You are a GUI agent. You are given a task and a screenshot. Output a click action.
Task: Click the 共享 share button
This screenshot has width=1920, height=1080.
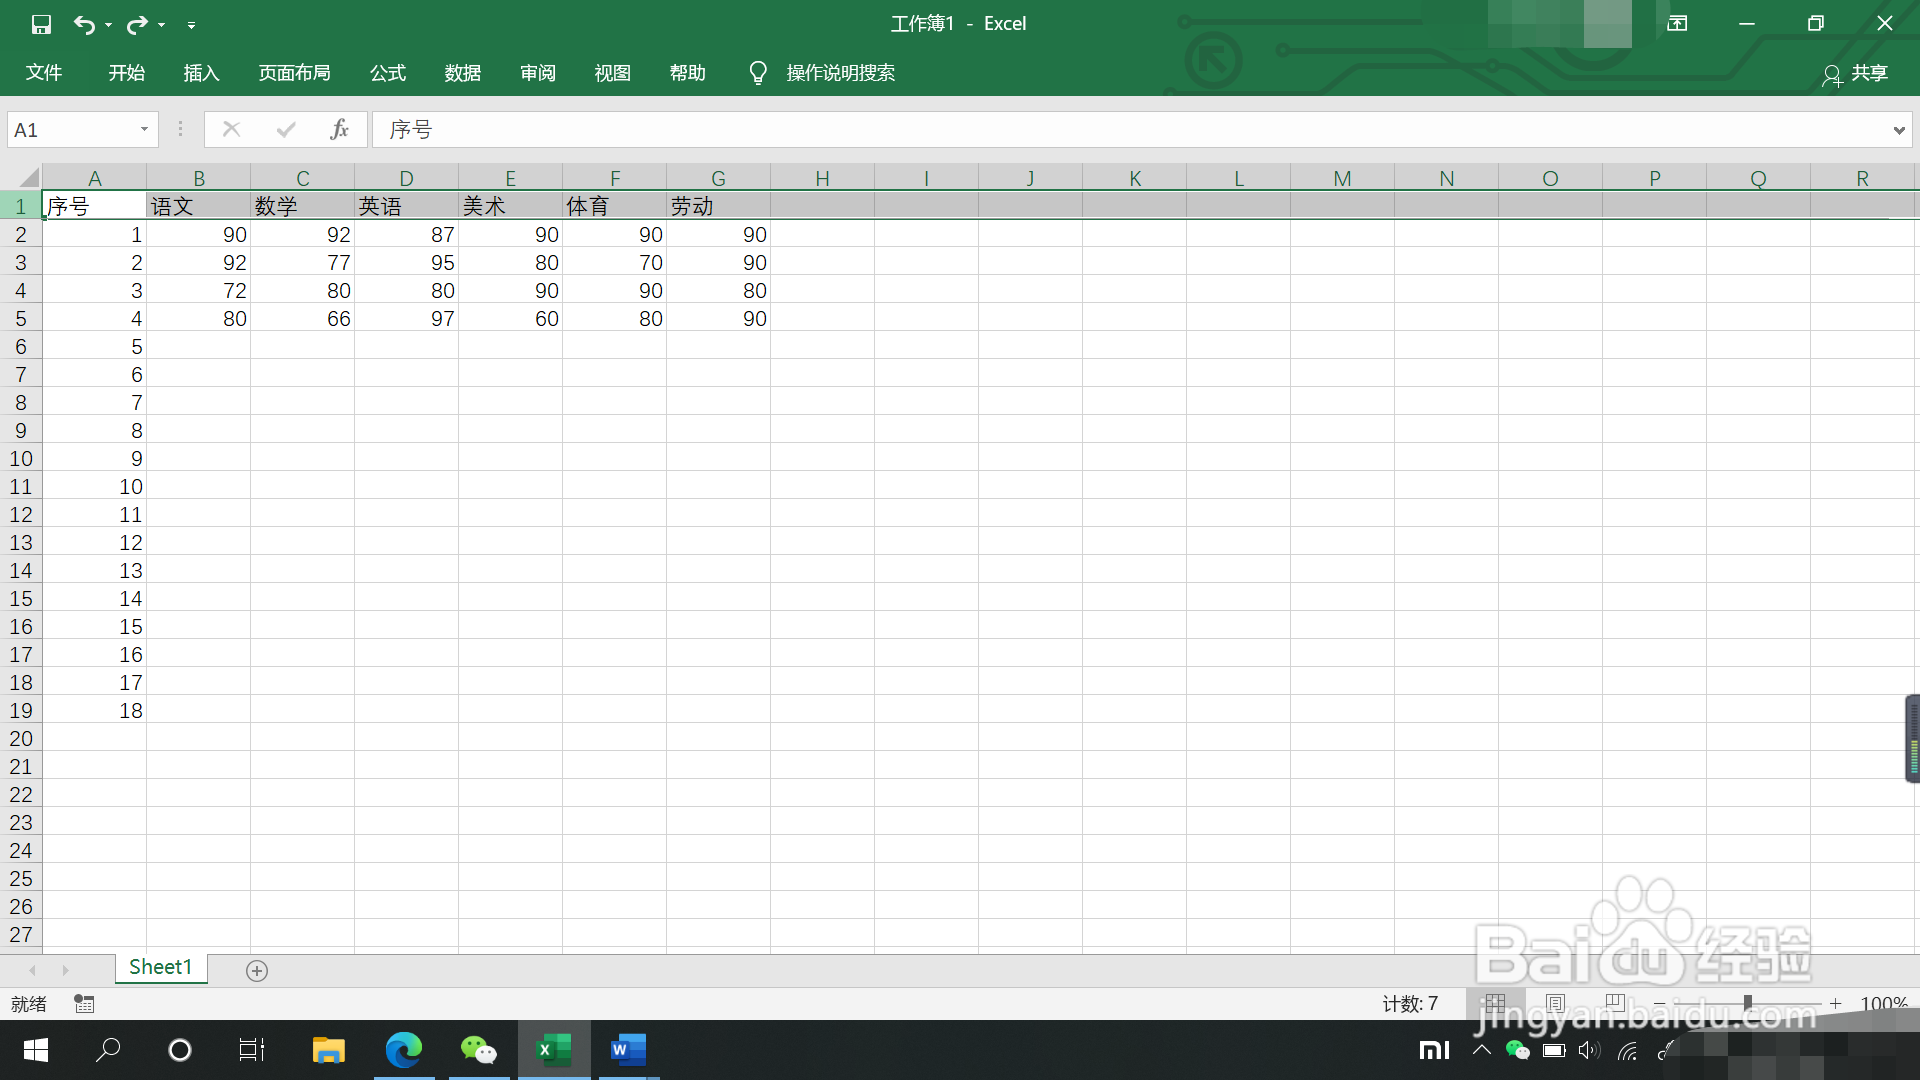pyautogui.click(x=1856, y=74)
